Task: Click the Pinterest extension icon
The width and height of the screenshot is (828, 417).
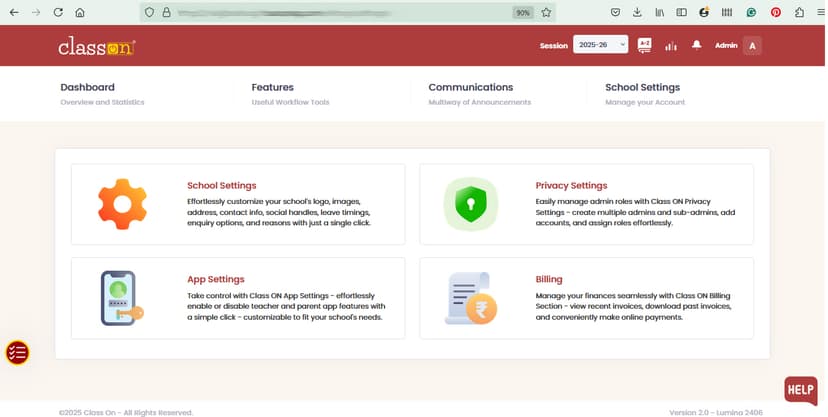Action: [x=776, y=12]
